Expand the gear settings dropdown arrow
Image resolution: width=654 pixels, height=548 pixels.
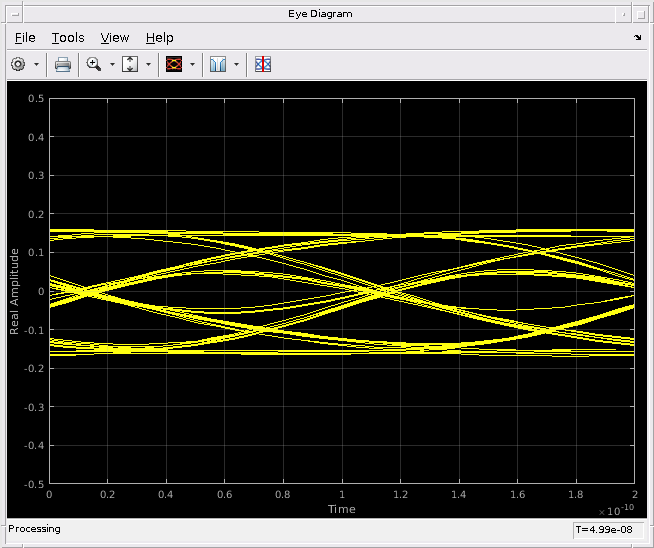[37, 64]
